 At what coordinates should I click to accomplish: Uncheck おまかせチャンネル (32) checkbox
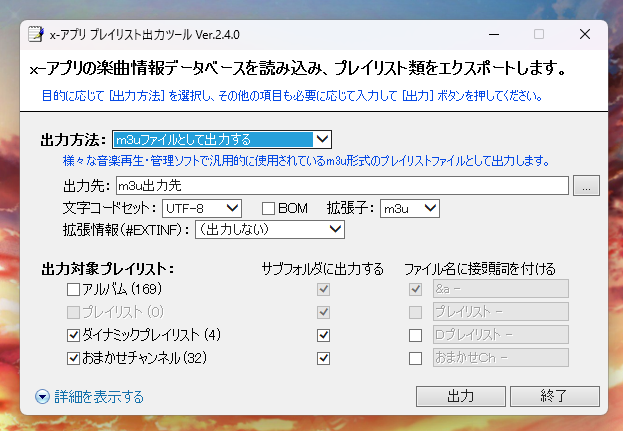(73, 357)
